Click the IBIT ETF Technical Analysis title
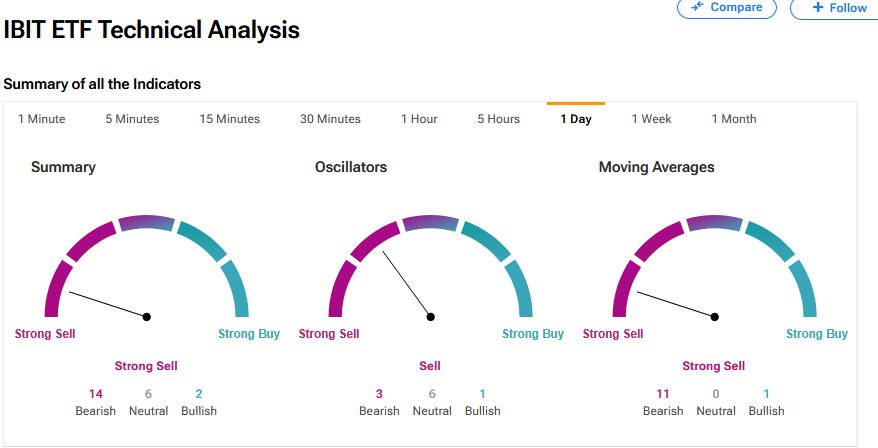The height and width of the screenshot is (448, 878). click(x=151, y=30)
